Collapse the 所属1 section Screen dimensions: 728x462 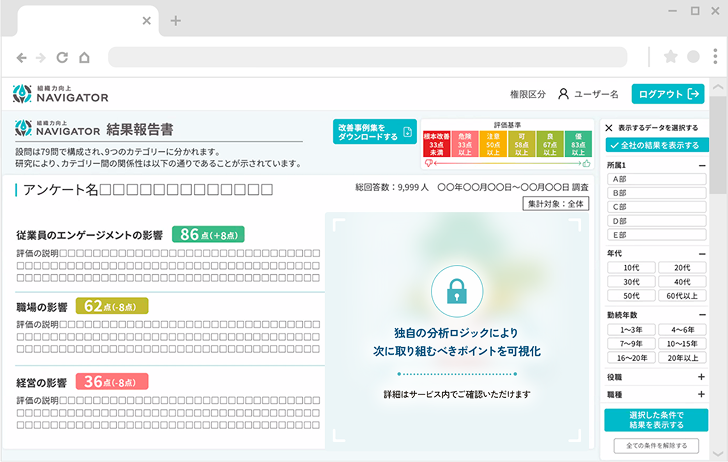point(702,165)
